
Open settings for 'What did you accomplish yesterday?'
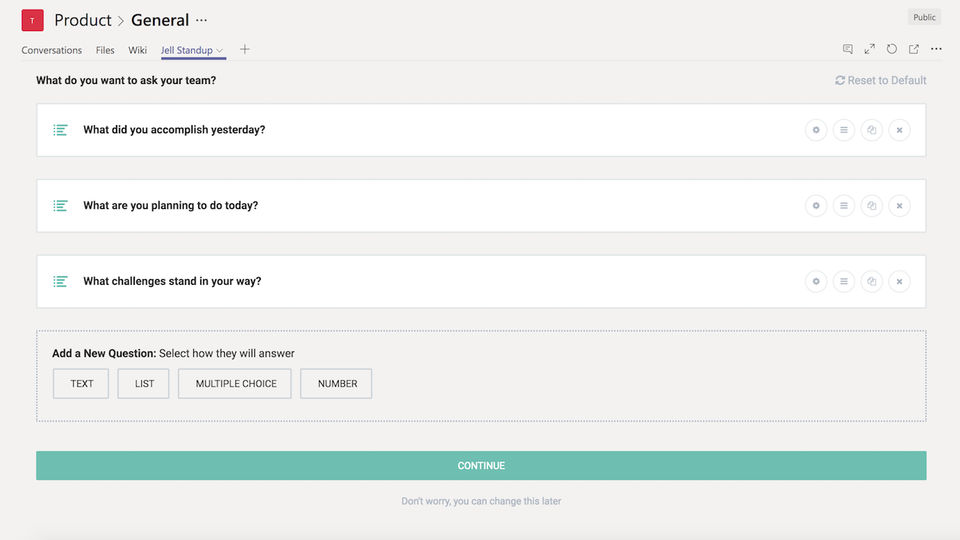(816, 130)
